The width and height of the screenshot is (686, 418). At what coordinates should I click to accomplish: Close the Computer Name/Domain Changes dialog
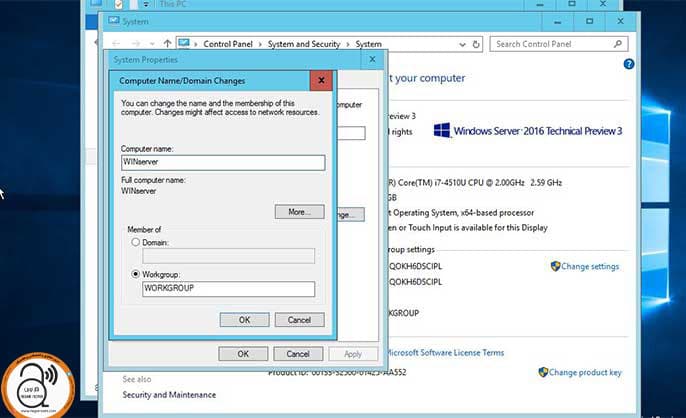click(x=321, y=81)
